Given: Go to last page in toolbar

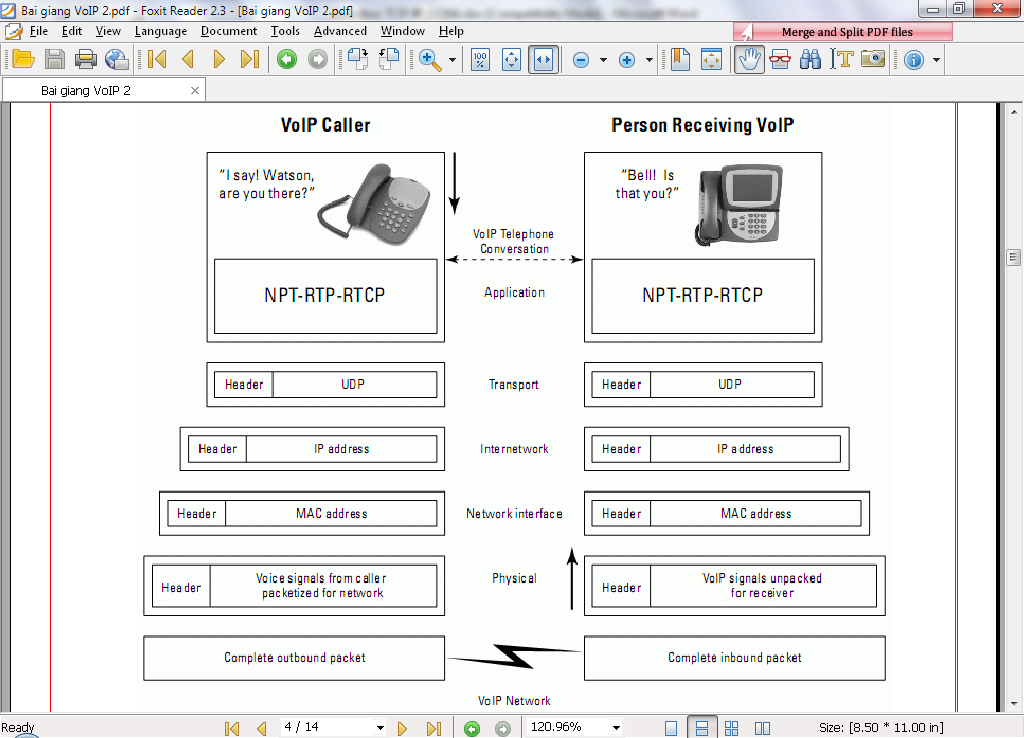Looking at the screenshot, I should pyautogui.click(x=250, y=59).
